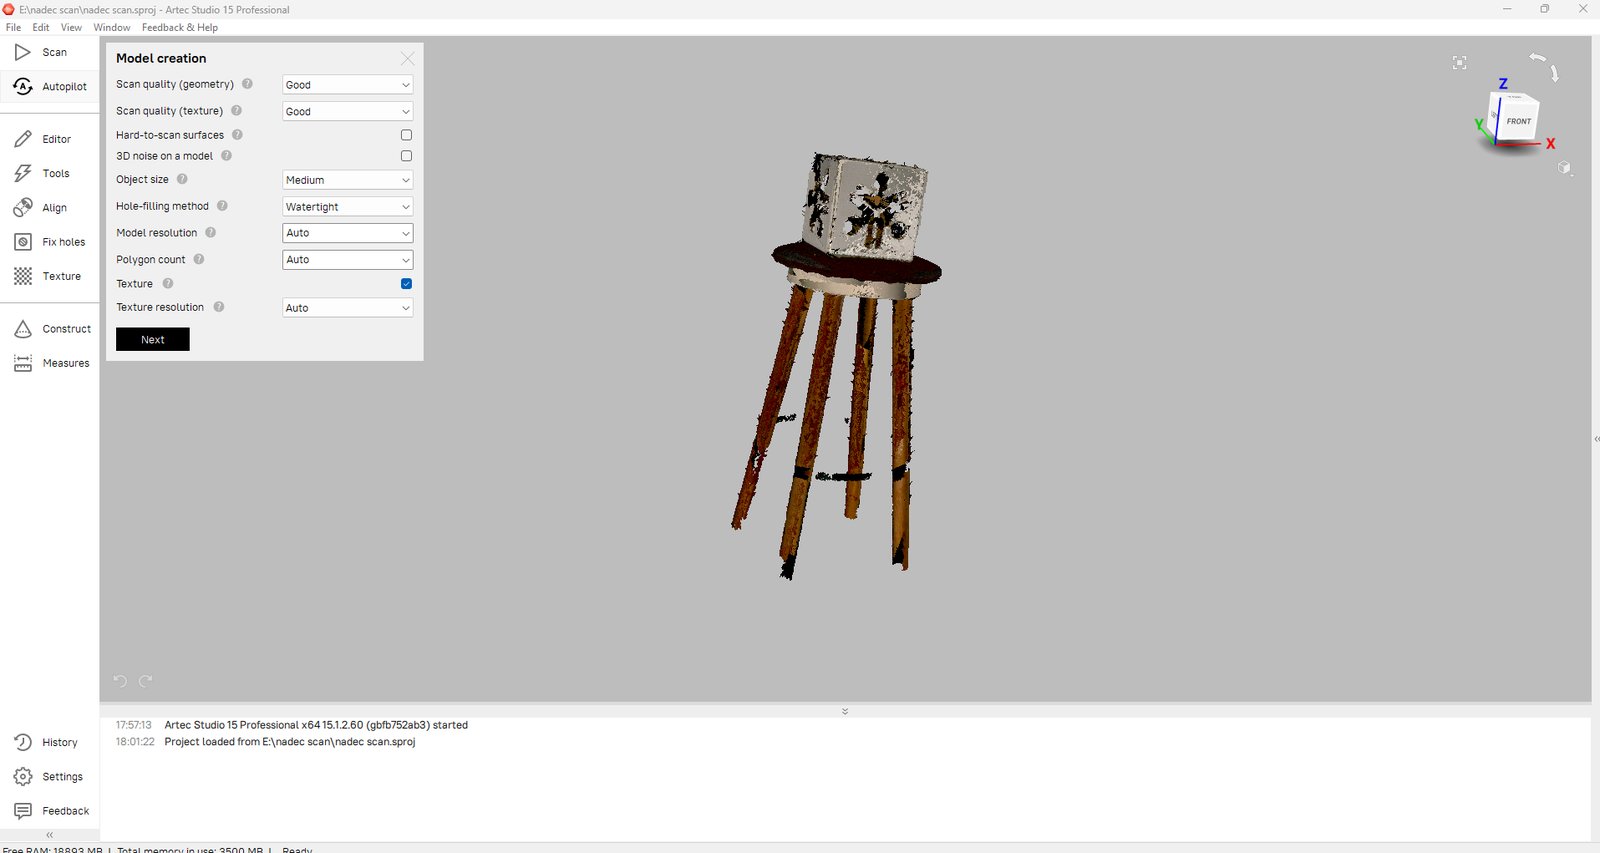Click the redo arrow in viewport
The width and height of the screenshot is (1600, 853).
(145, 681)
